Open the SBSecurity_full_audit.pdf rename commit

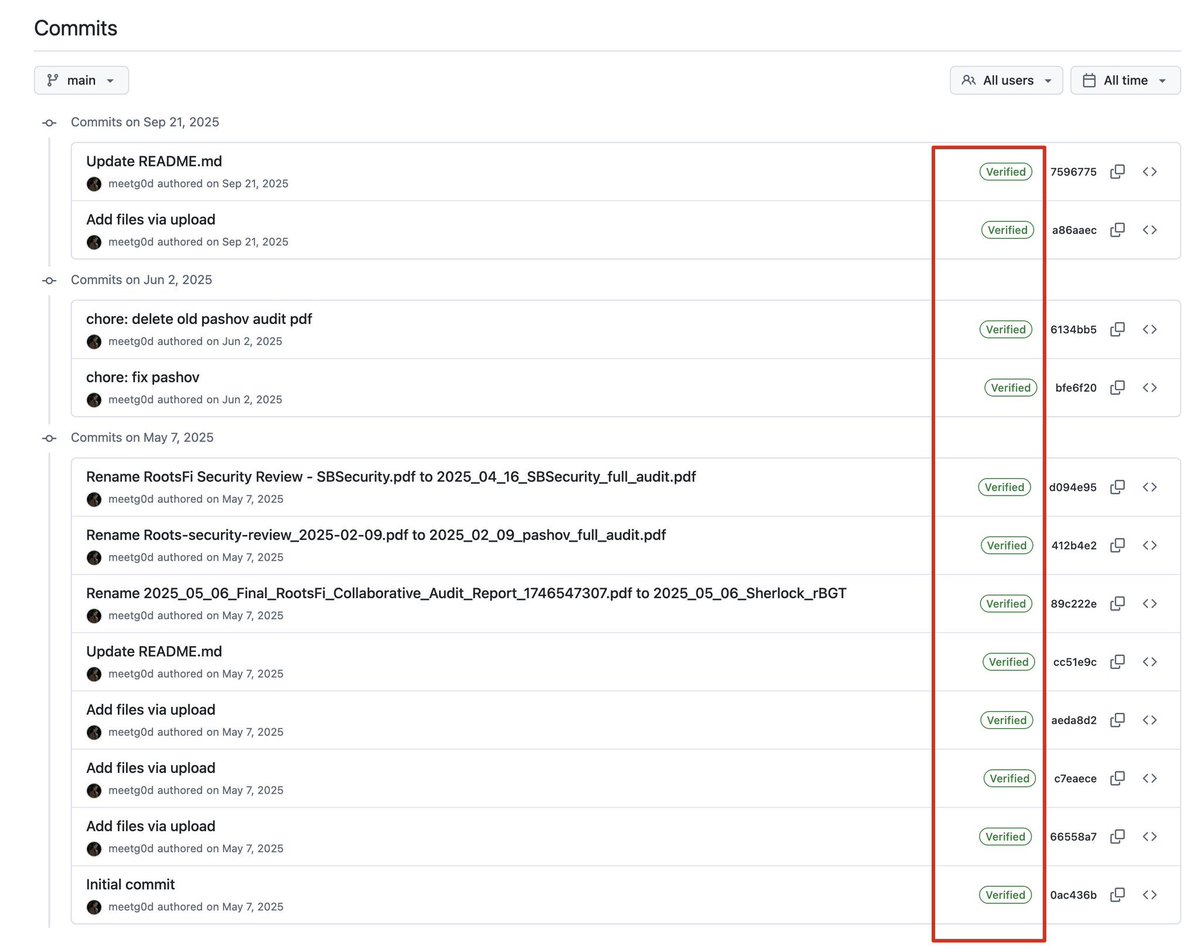391,477
